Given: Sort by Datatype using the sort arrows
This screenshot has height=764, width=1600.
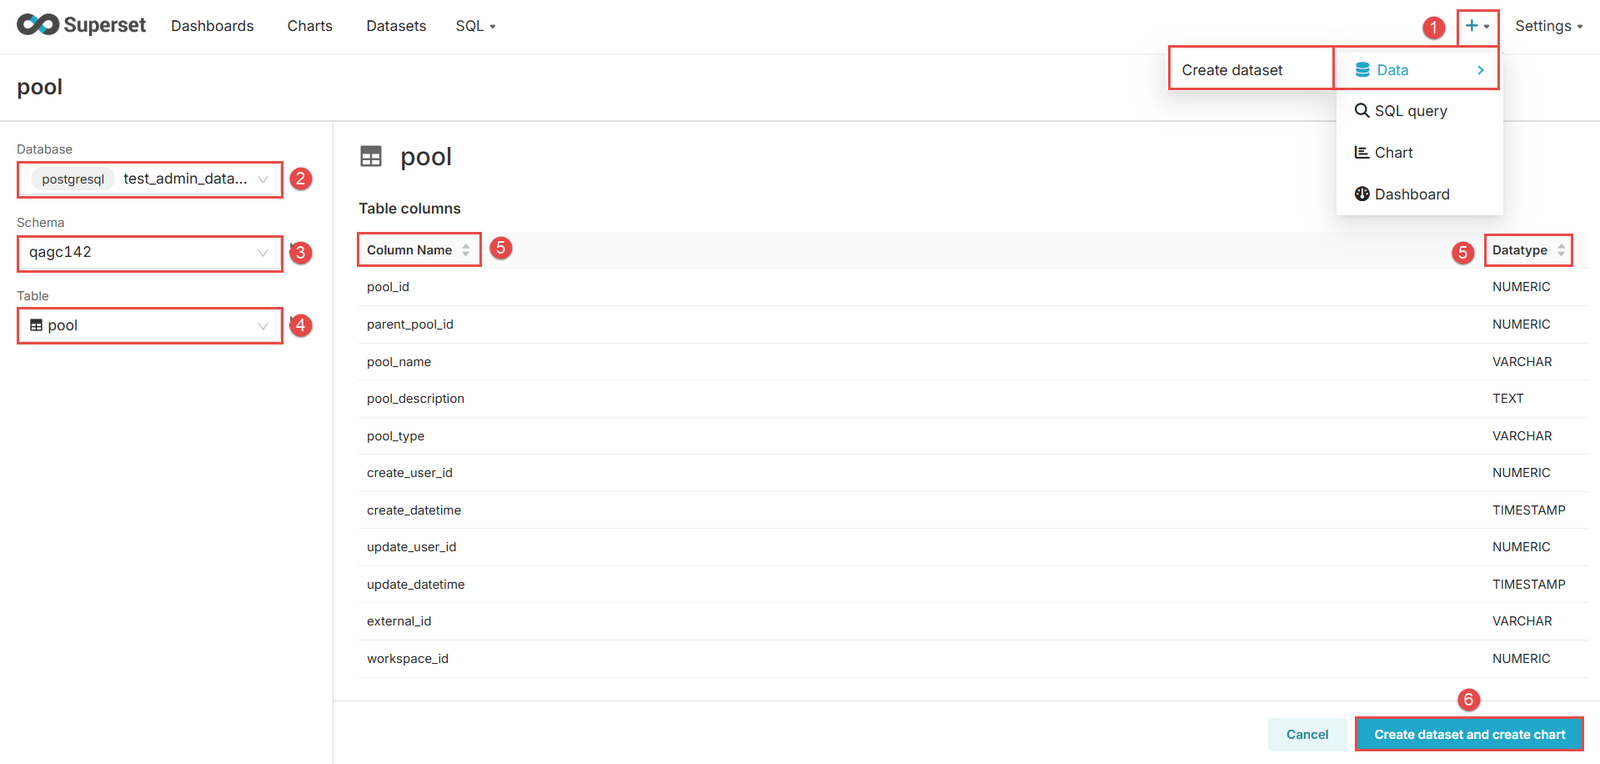Looking at the screenshot, I should click(1561, 250).
